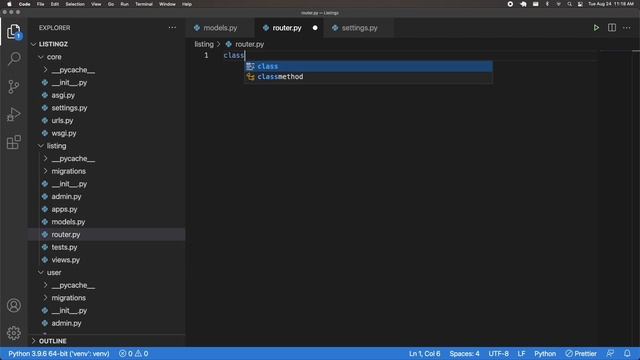
Task: Open the Manage gear icon
Action: pos(14,333)
